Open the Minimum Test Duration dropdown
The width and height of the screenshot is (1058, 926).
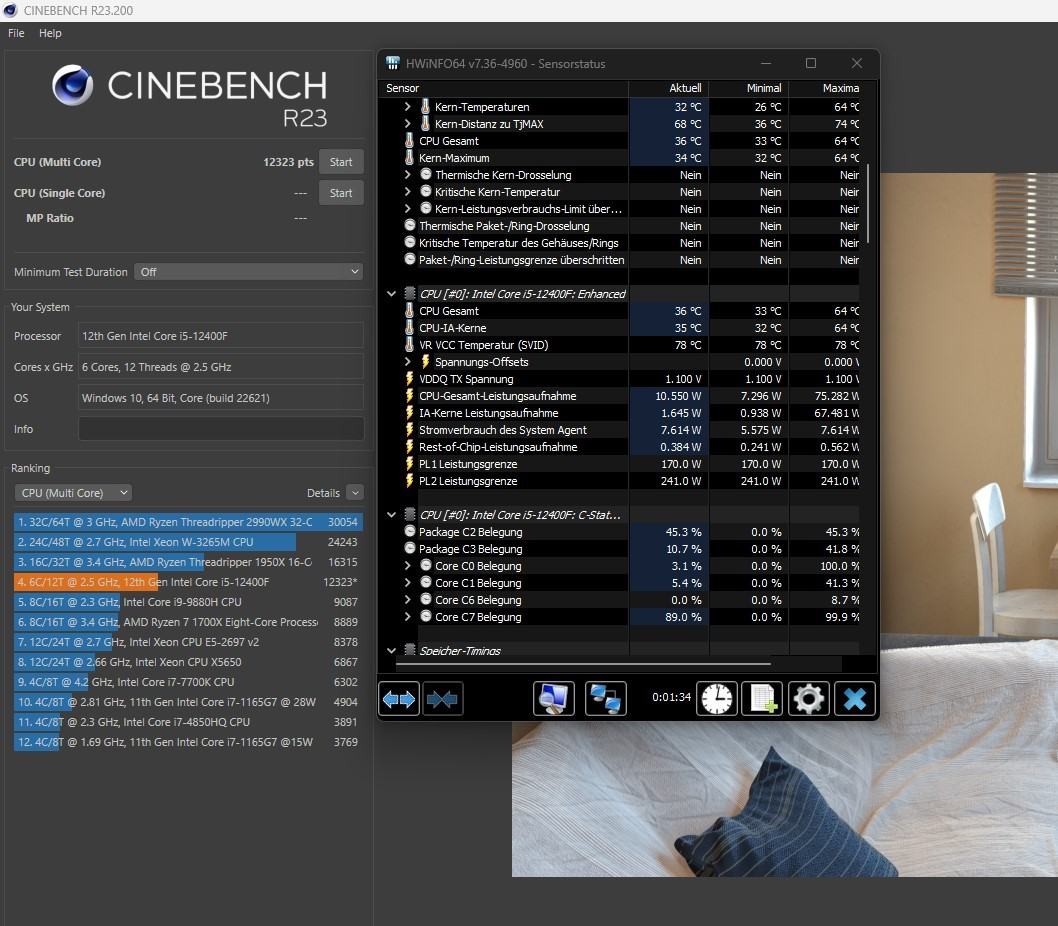point(248,271)
